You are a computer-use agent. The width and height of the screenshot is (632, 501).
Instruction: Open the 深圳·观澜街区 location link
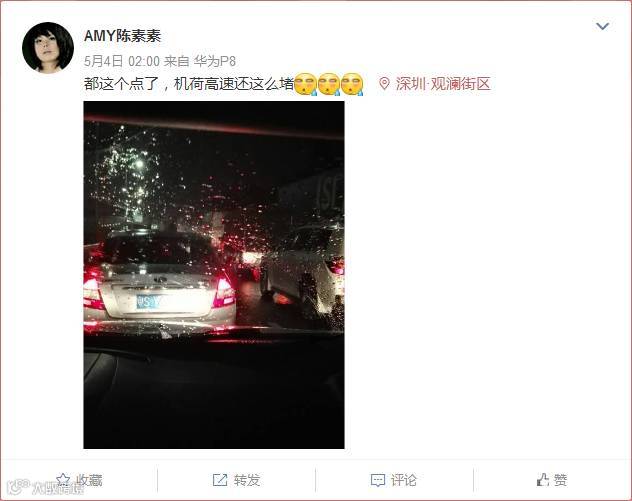443,84
